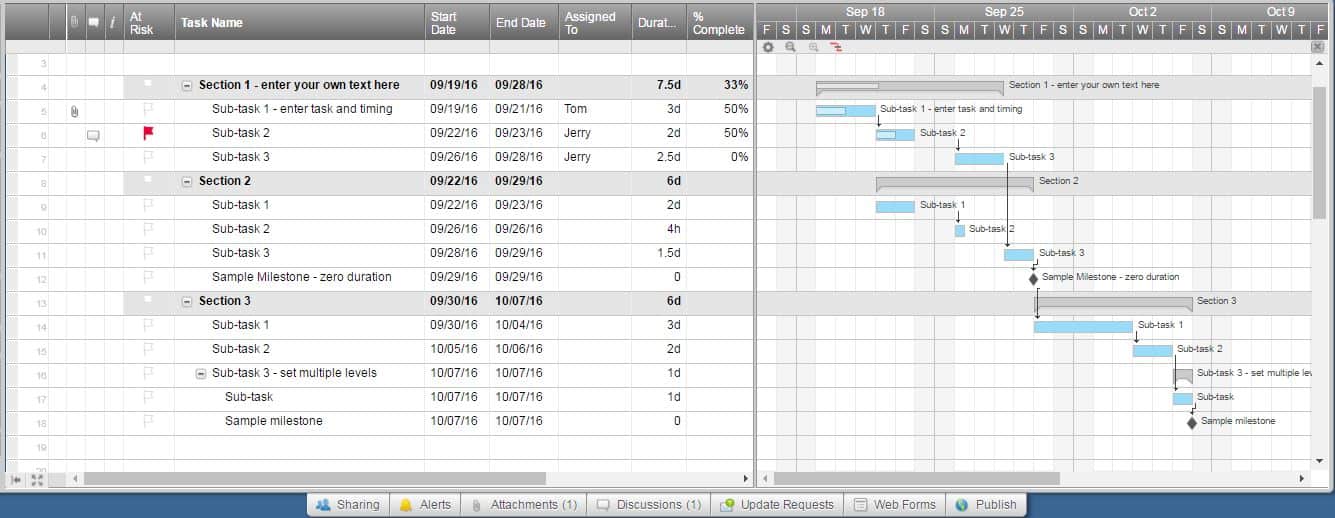Unflag the red At Risk flag on Sub-task 2
This screenshot has height=518, width=1335.
pyautogui.click(x=149, y=132)
